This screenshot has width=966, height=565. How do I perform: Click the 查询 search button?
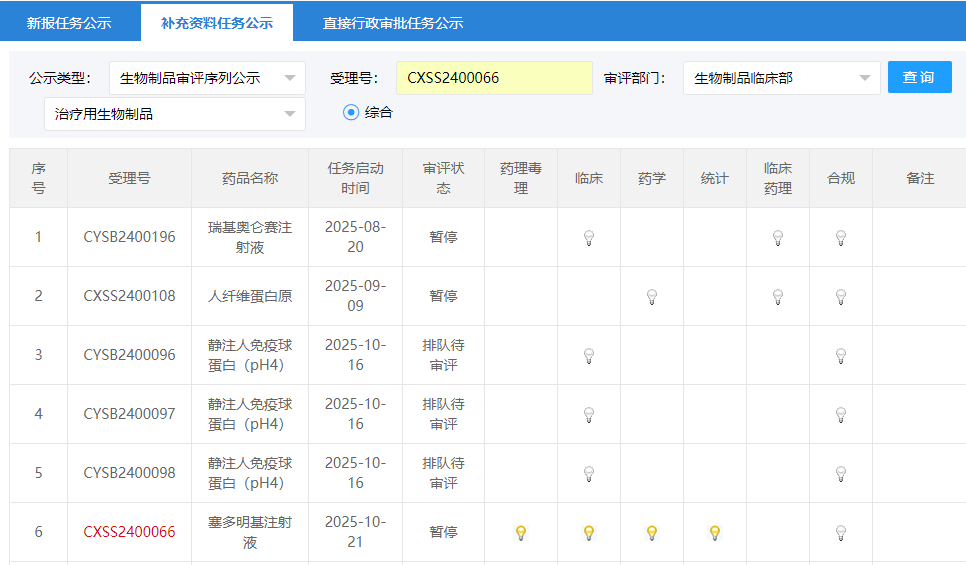(919, 78)
